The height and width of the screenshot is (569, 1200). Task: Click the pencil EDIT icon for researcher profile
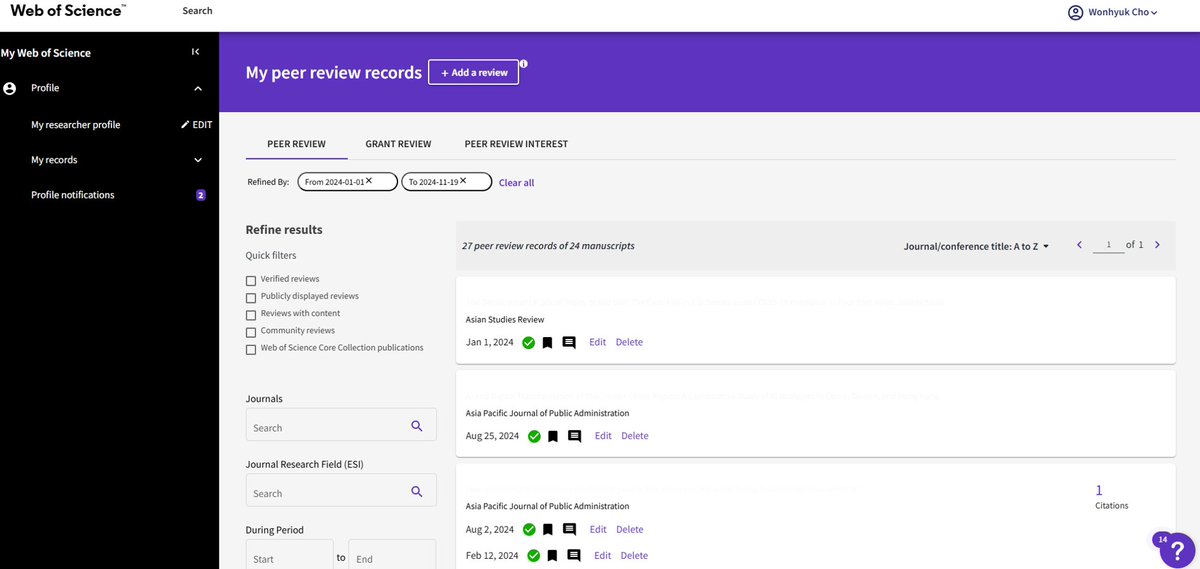point(185,125)
